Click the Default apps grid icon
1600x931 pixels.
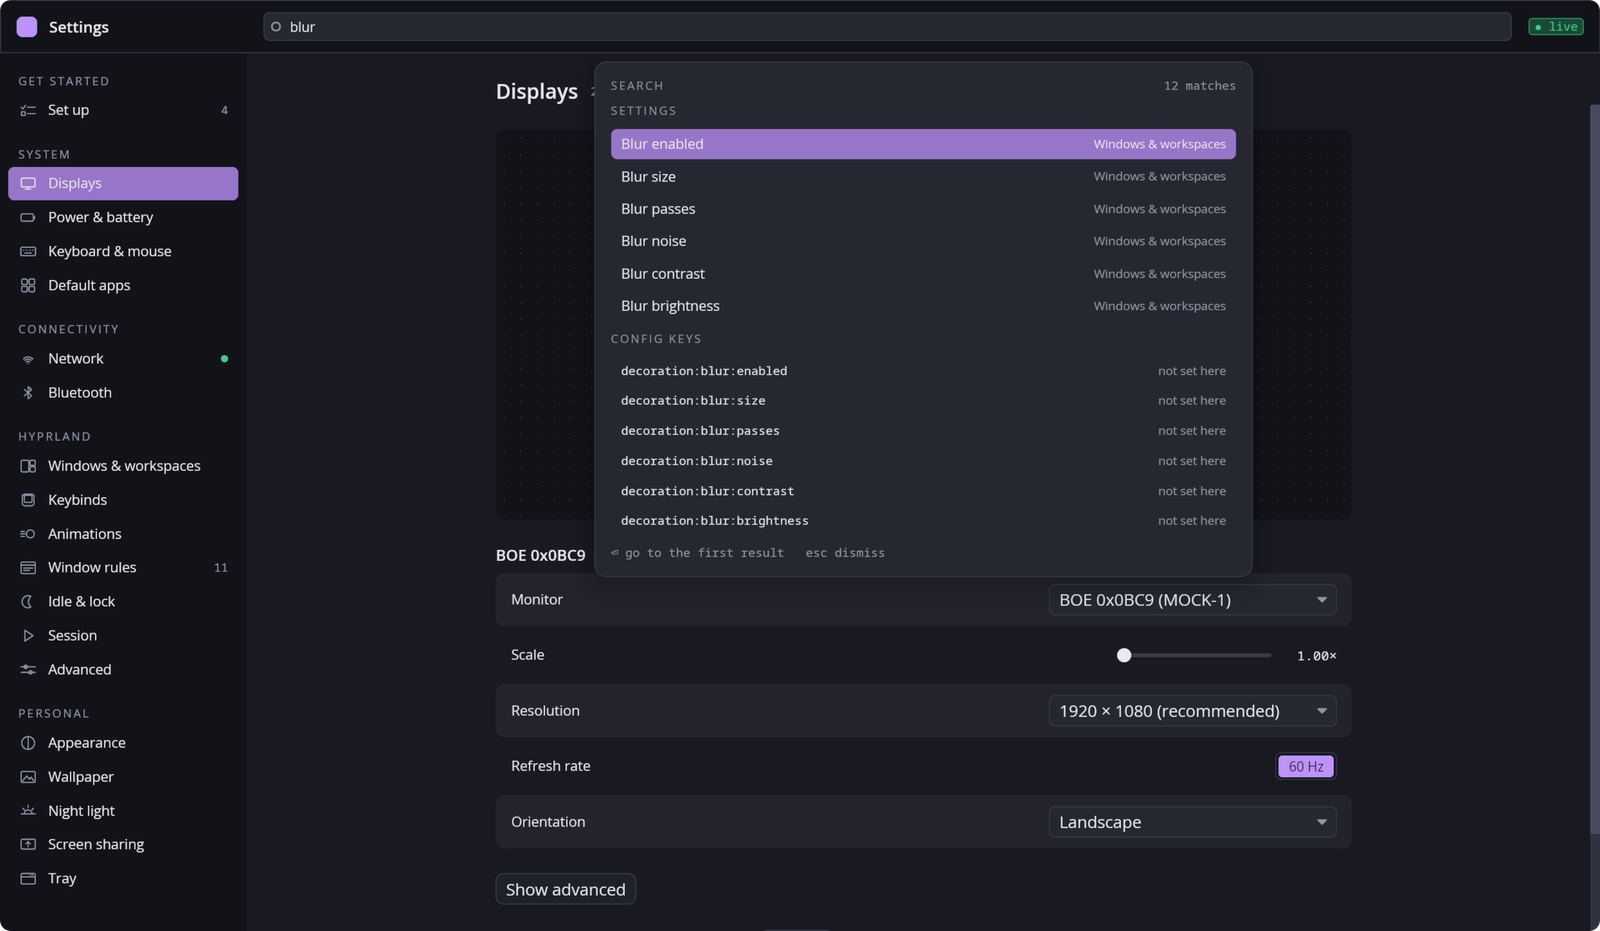point(28,285)
